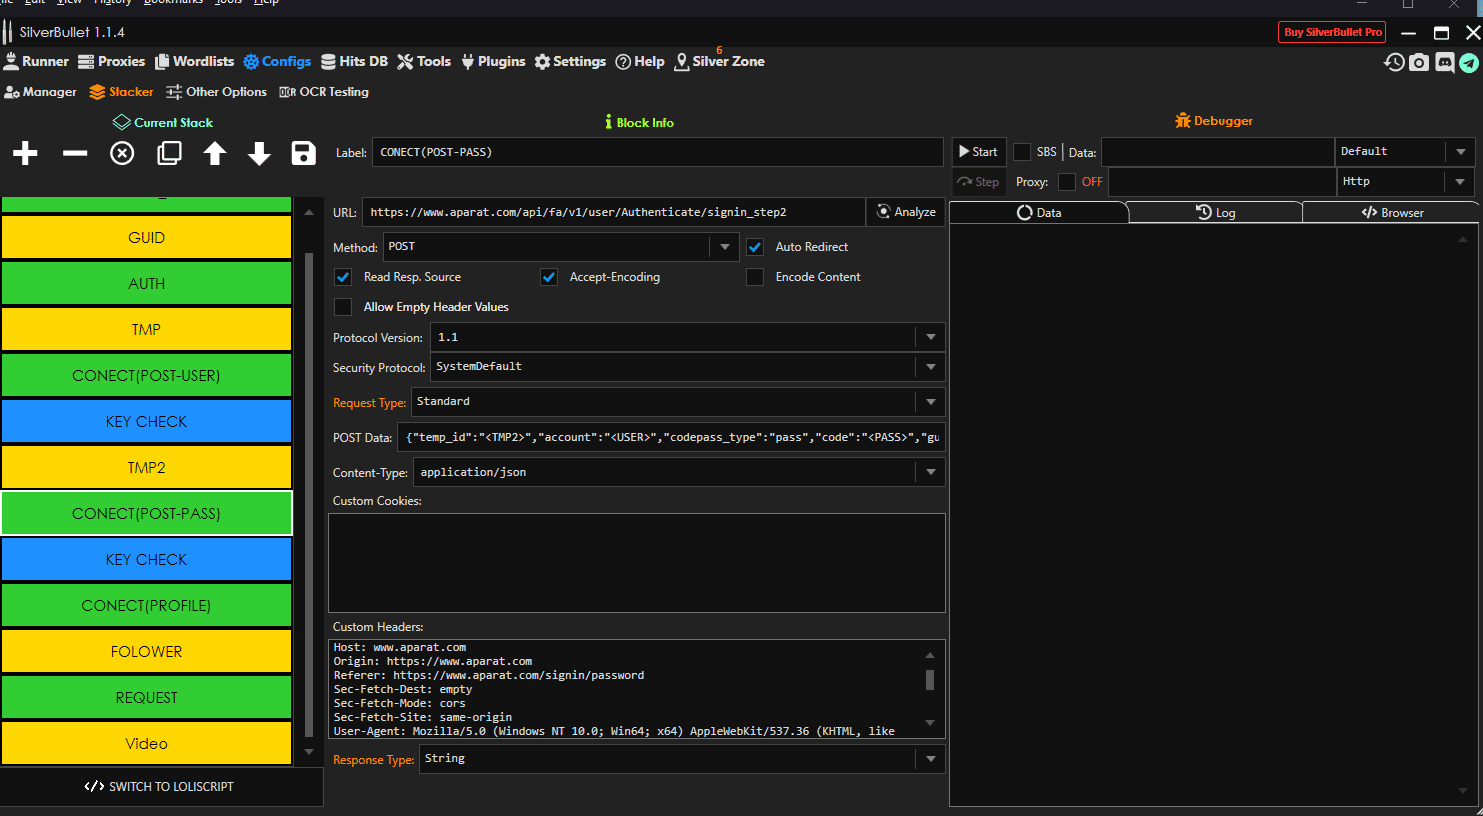The height and width of the screenshot is (816, 1483).
Task: Open Request Type dropdown
Action: click(x=677, y=402)
